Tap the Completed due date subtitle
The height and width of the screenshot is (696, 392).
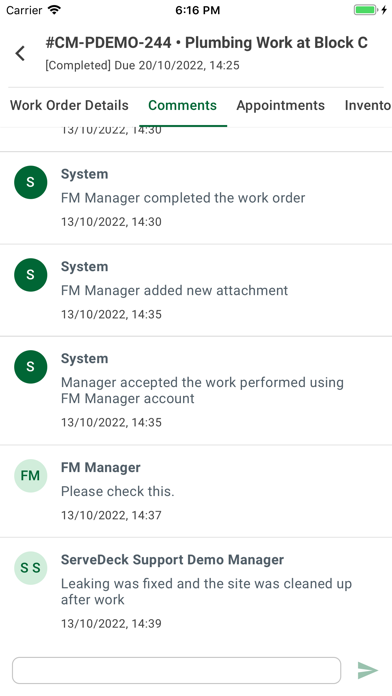tap(143, 66)
